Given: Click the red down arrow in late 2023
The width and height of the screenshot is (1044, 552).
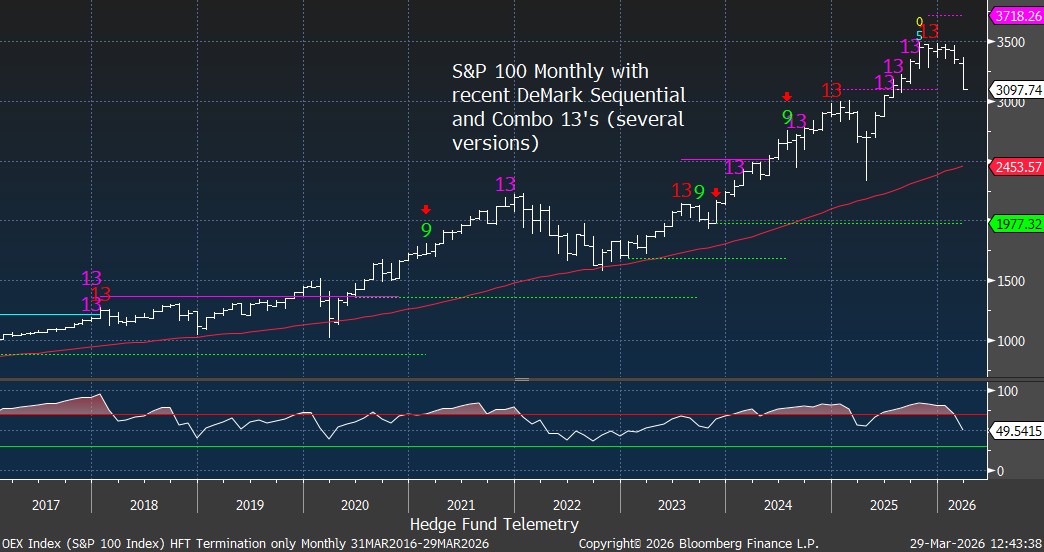Looking at the screenshot, I should (x=716, y=191).
